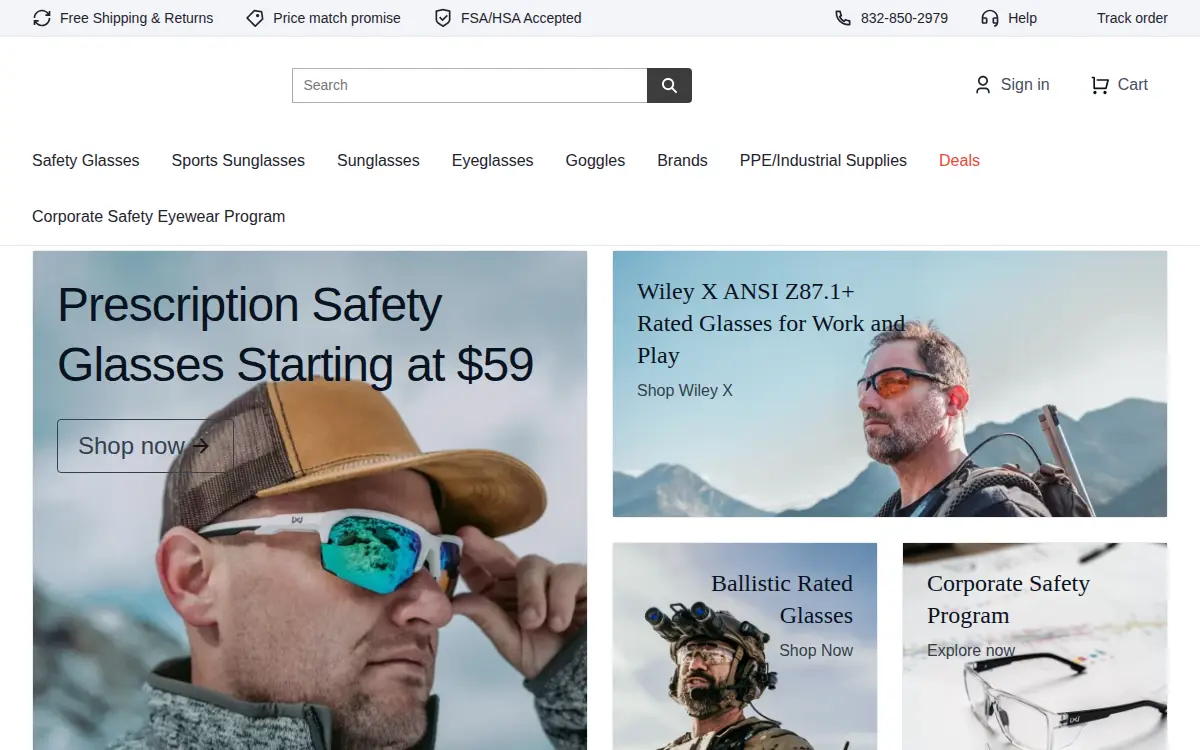
Task: Click the Sign in person icon
Action: pyautogui.click(x=983, y=85)
